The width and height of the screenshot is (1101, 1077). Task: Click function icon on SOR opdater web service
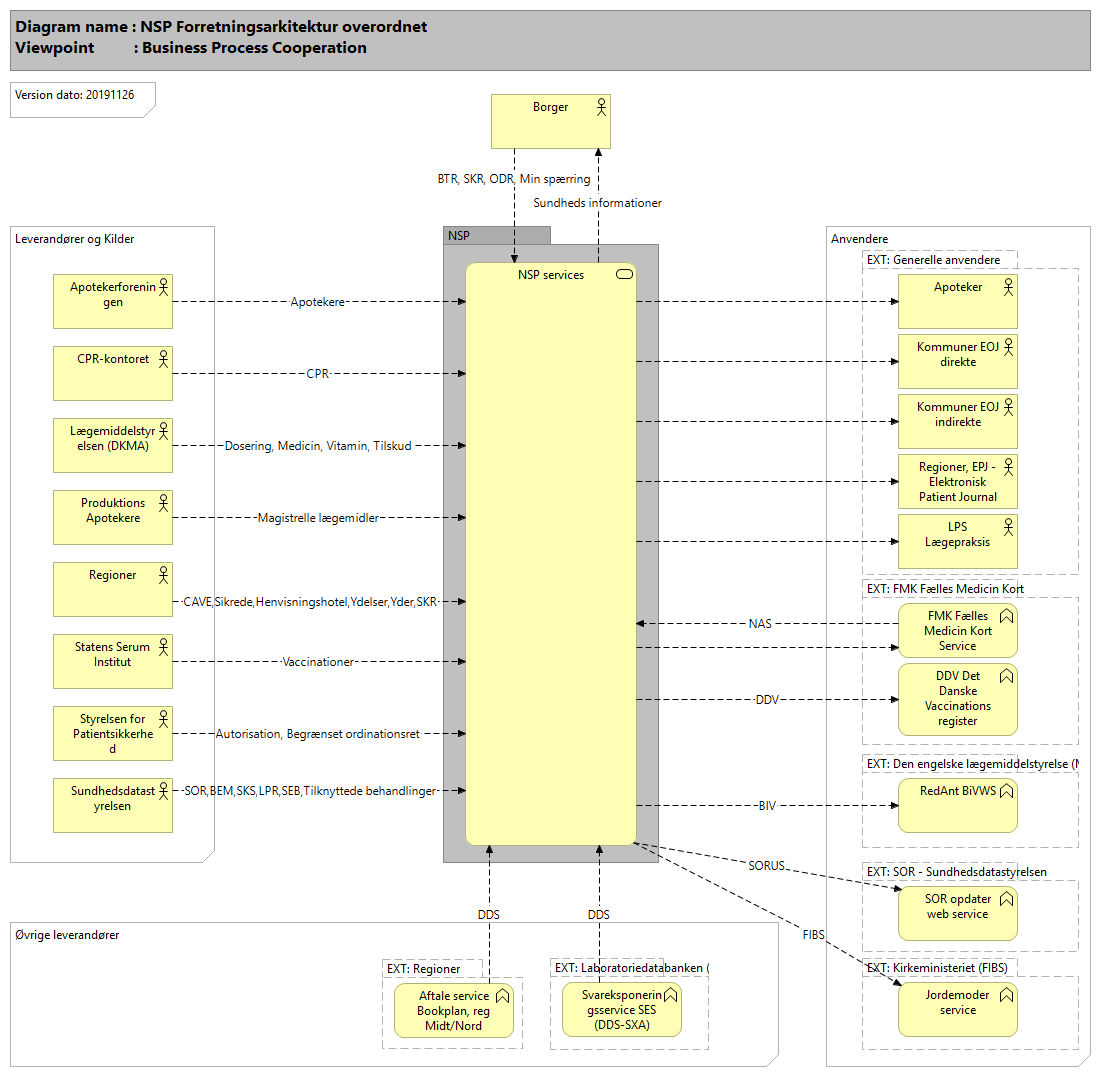(1007, 898)
